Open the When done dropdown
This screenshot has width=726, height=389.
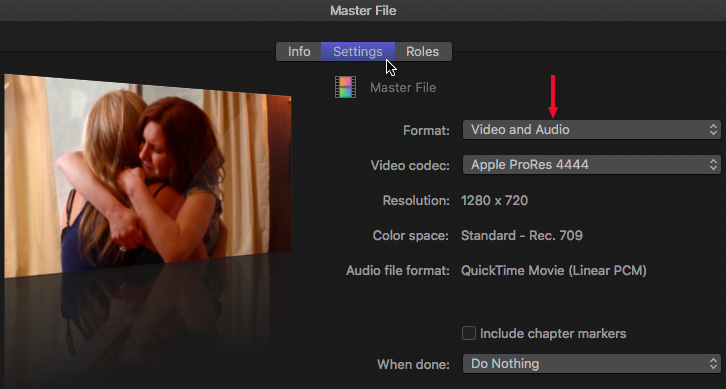pyautogui.click(x=592, y=364)
